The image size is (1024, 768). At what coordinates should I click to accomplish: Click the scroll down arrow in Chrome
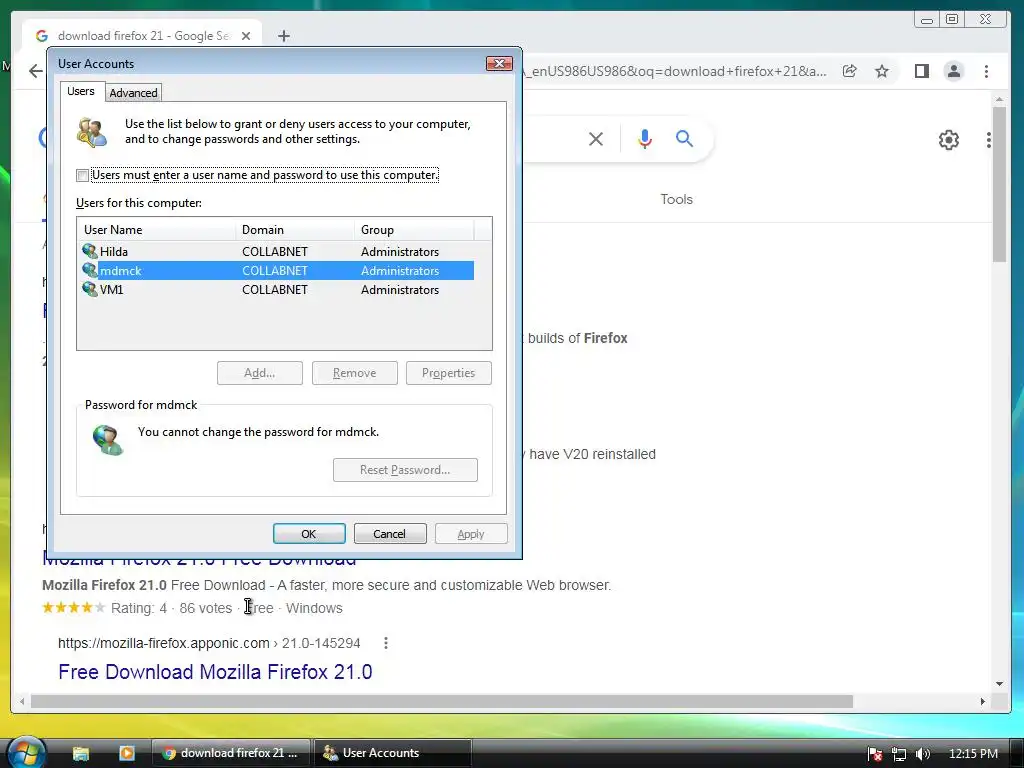[999, 684]
